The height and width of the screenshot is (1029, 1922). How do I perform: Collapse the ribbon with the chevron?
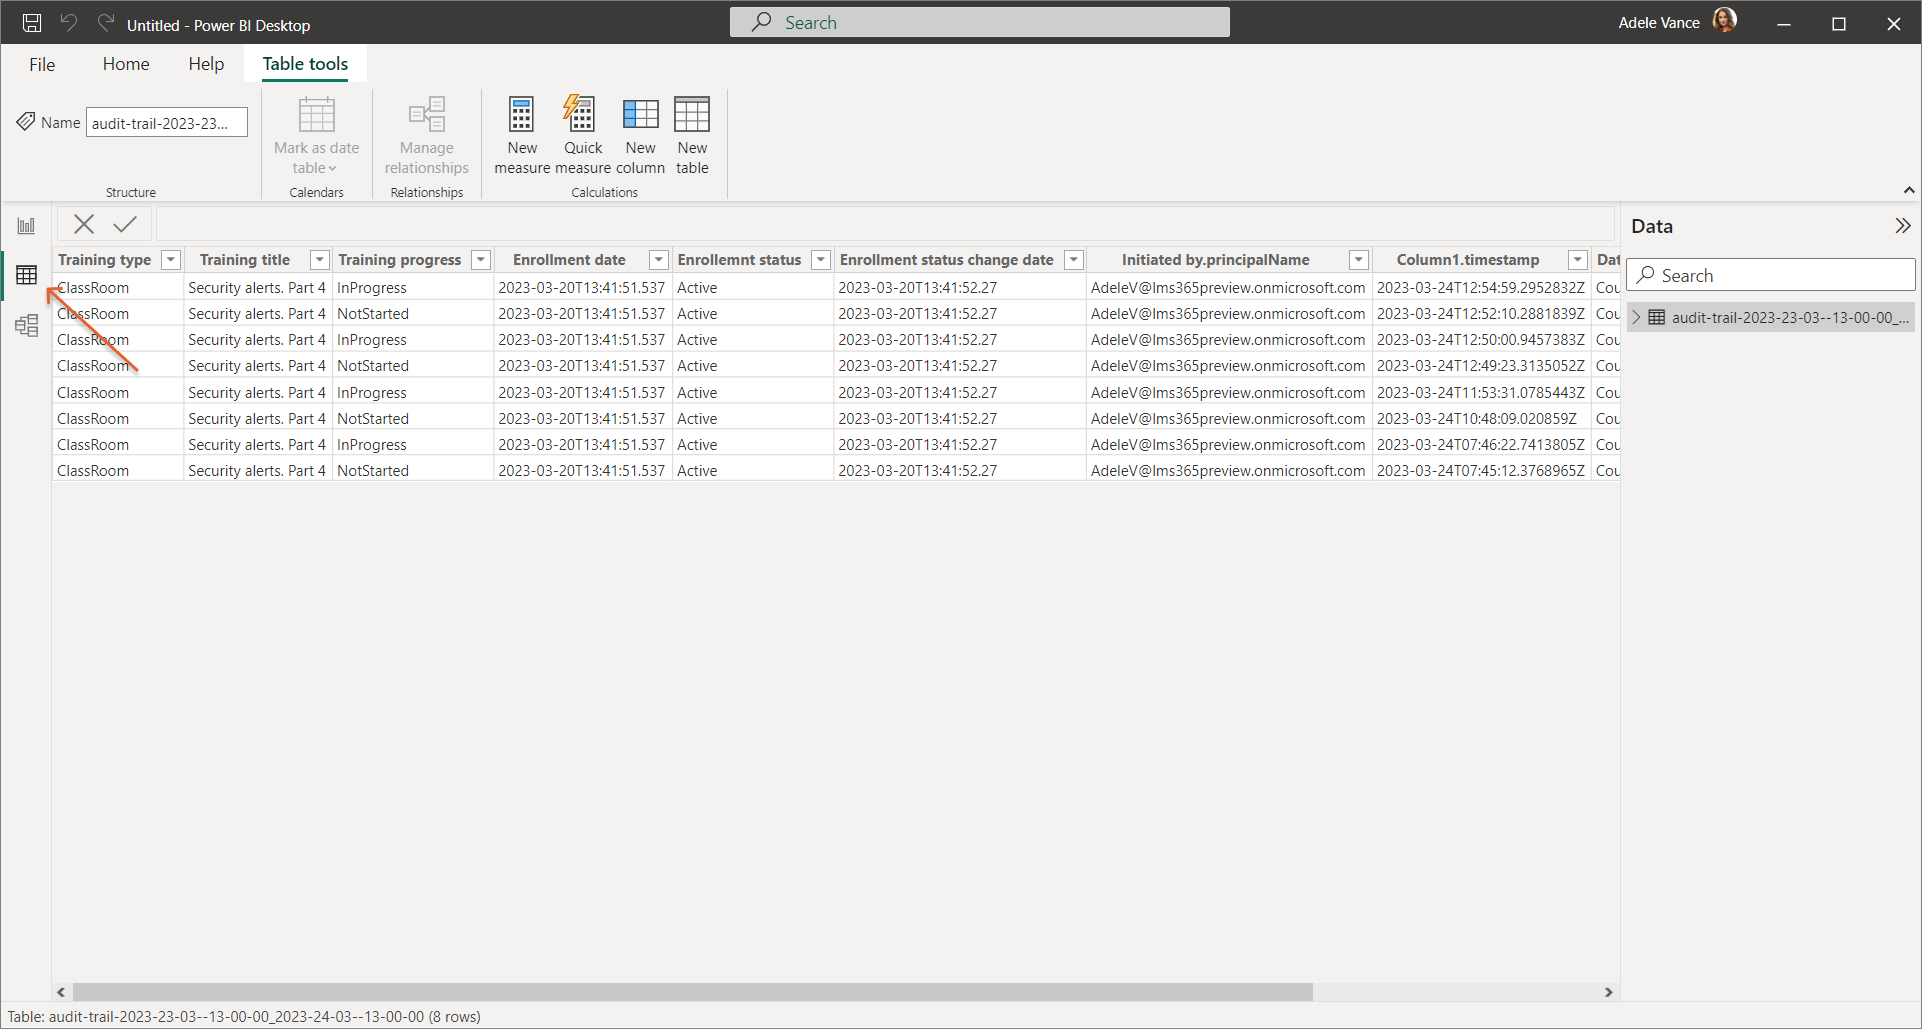click(x=1909, y=190)
